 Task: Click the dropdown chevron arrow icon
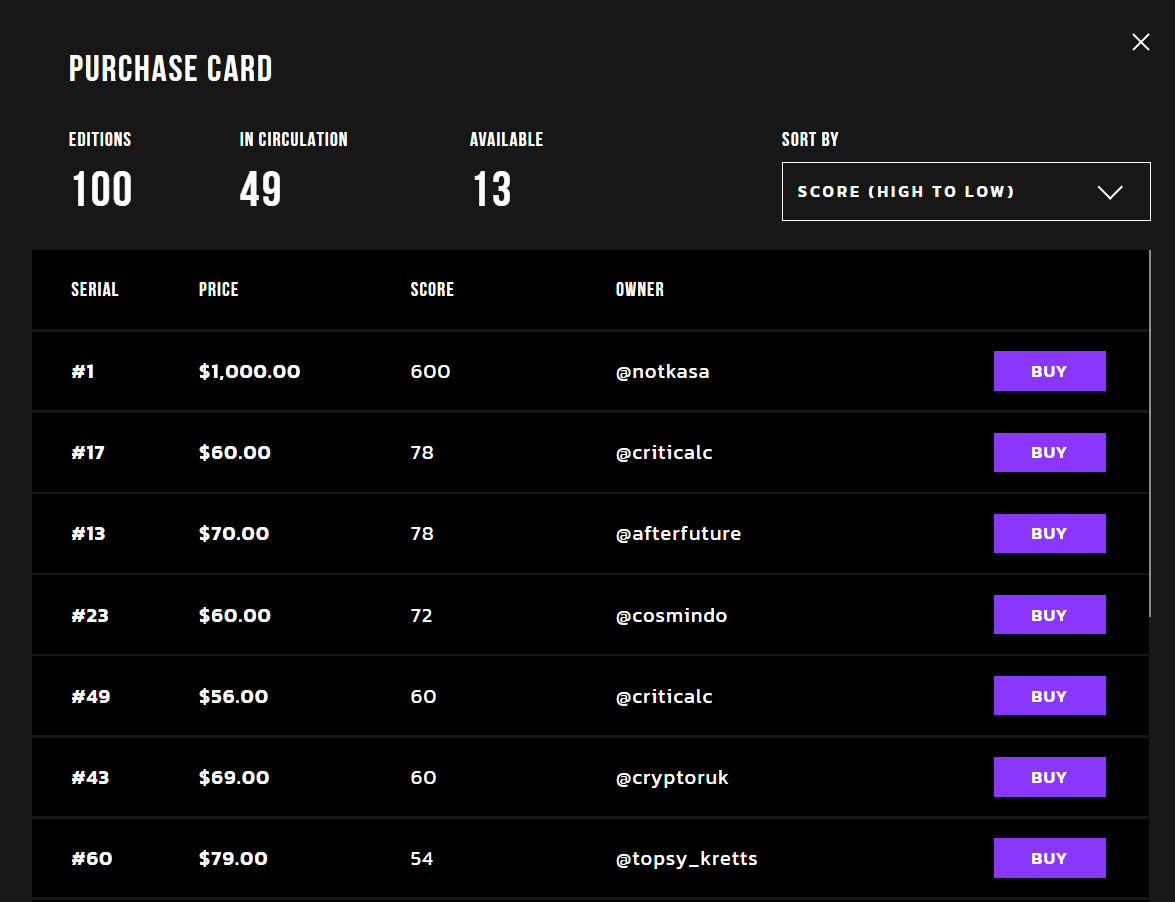pos(1110,192)
